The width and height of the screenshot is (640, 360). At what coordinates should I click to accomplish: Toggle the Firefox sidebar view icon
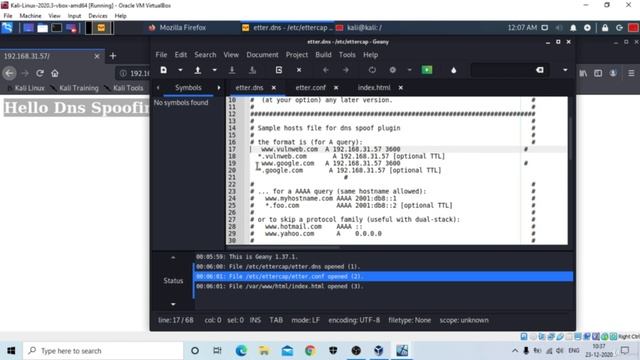click(x=598, y=73)
